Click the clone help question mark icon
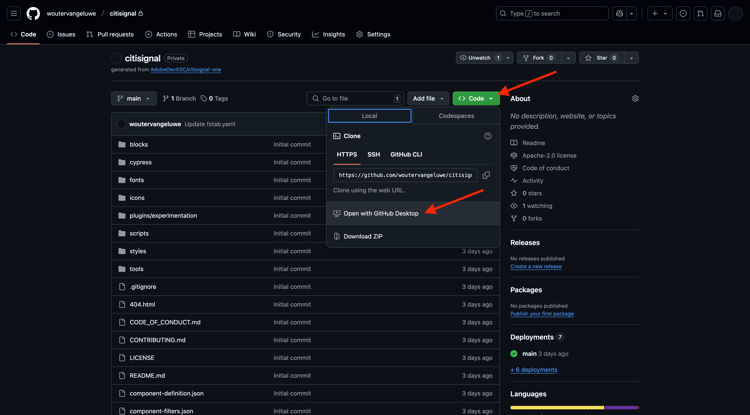Screen dimensions: 750x415 click(487, 136)
